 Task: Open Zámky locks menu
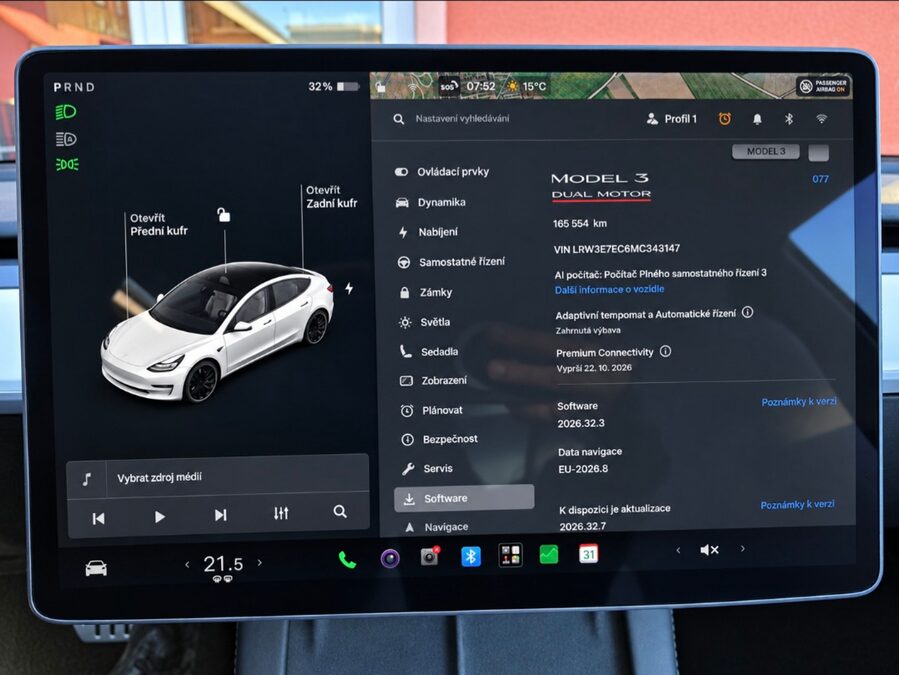426,292
